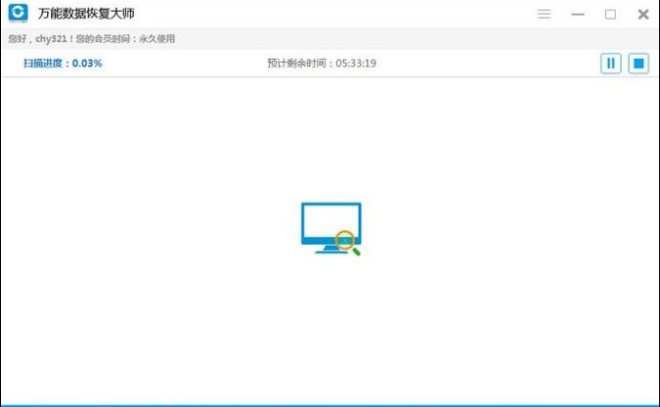This screenshot has height=407, width=660.
Task: Click the scanning computer magnifier graphic
Action: click(331, 229)
